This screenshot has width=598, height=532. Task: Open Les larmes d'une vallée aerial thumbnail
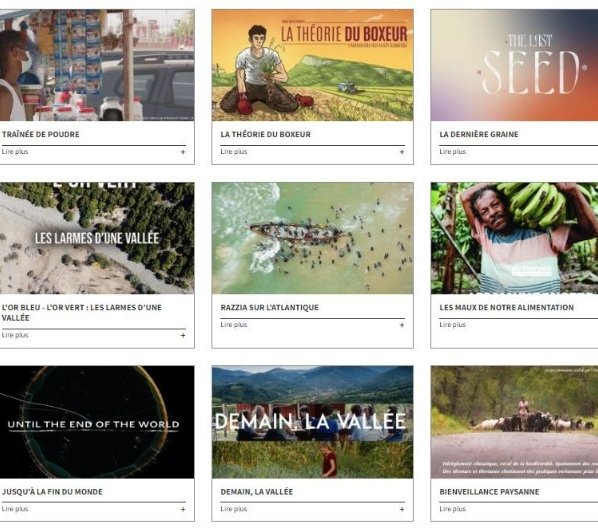point(97,238)
